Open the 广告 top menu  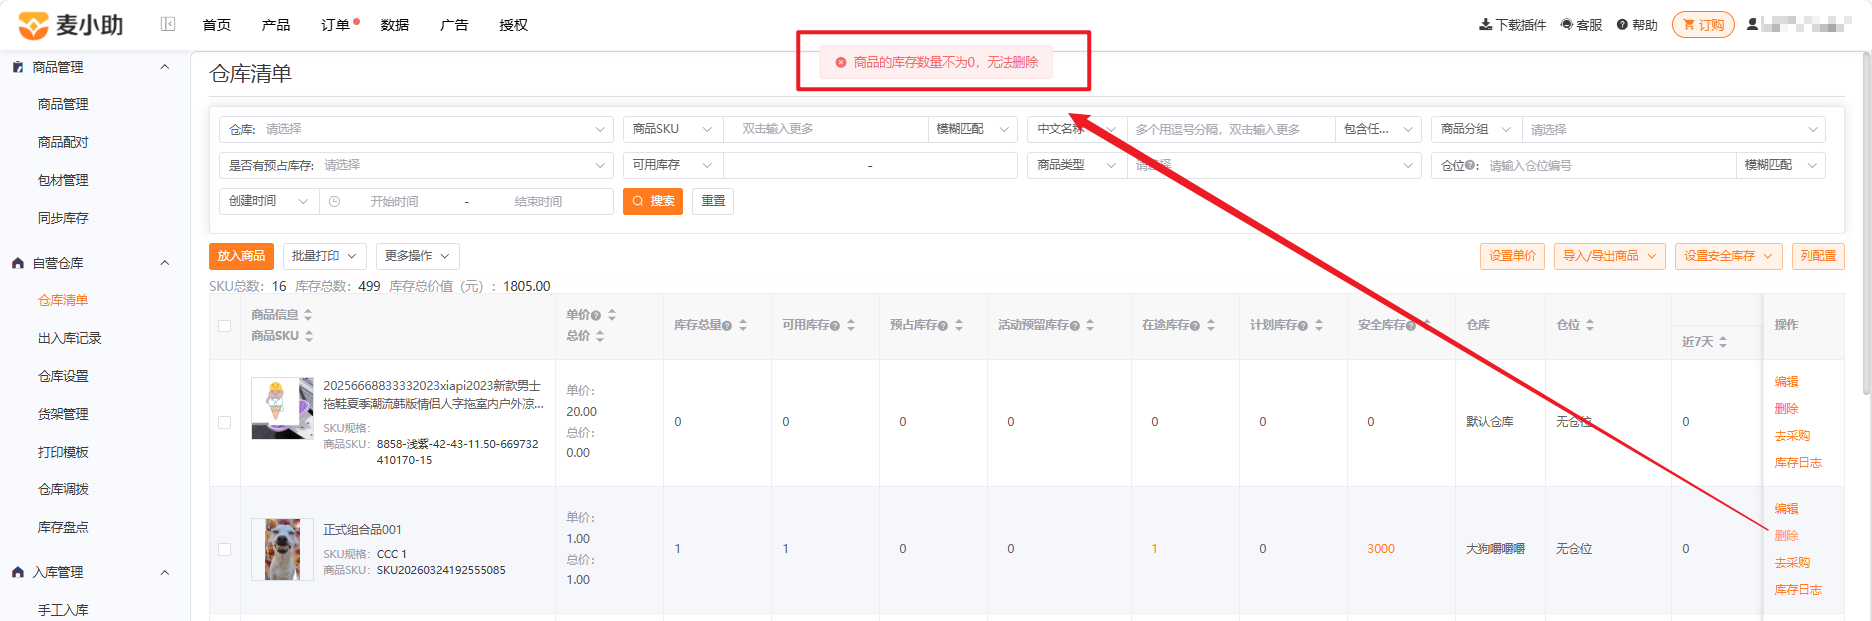point(454,25)
